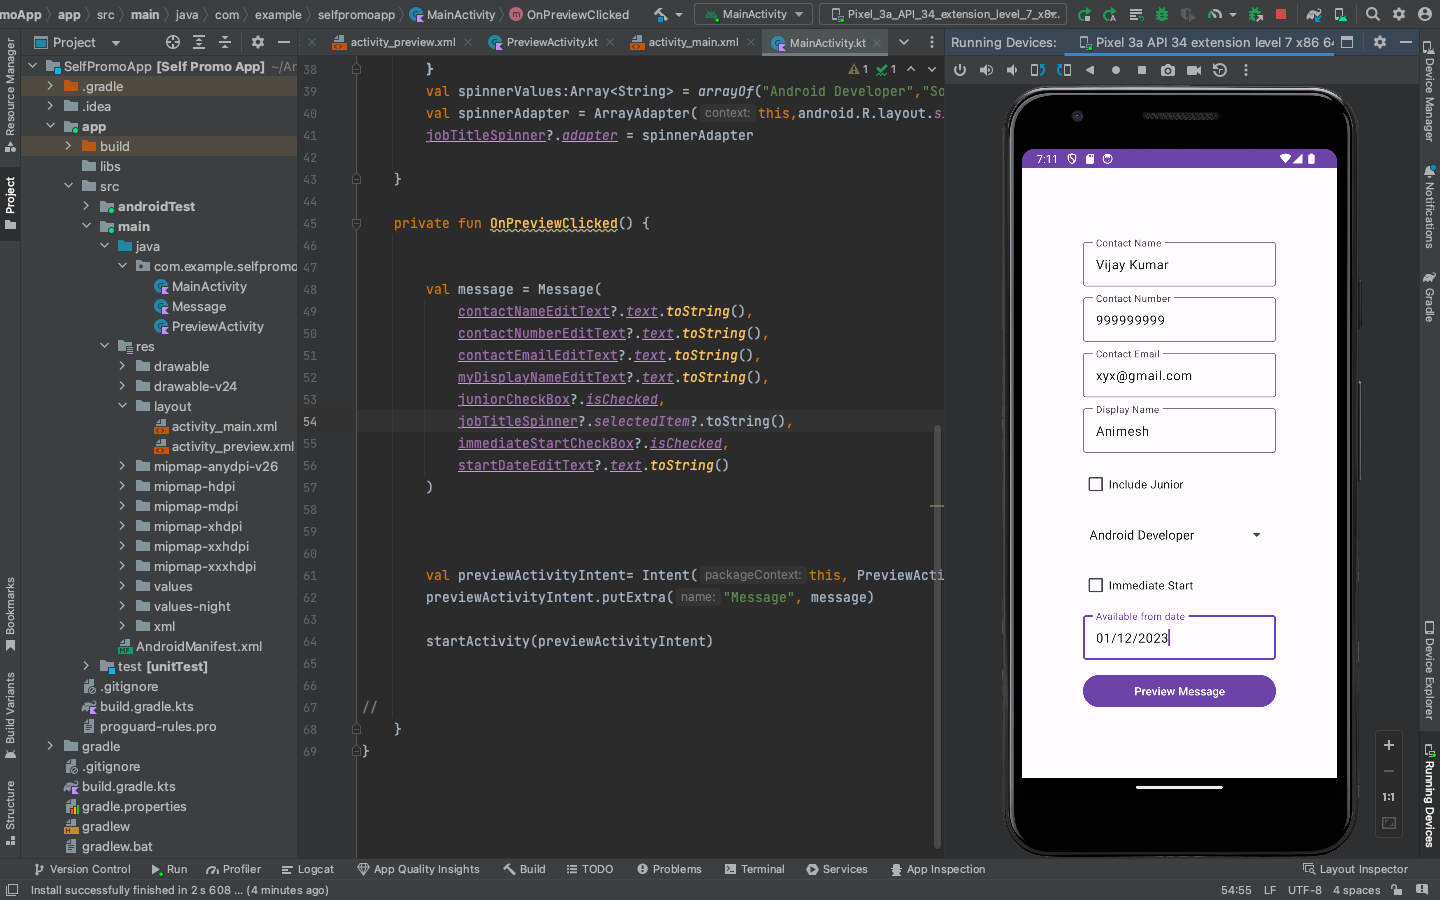Image resolution: width=1440 pixels, height=900 pixels.
Task: Lower emulator volume icon
Action: pos(1012,70)
